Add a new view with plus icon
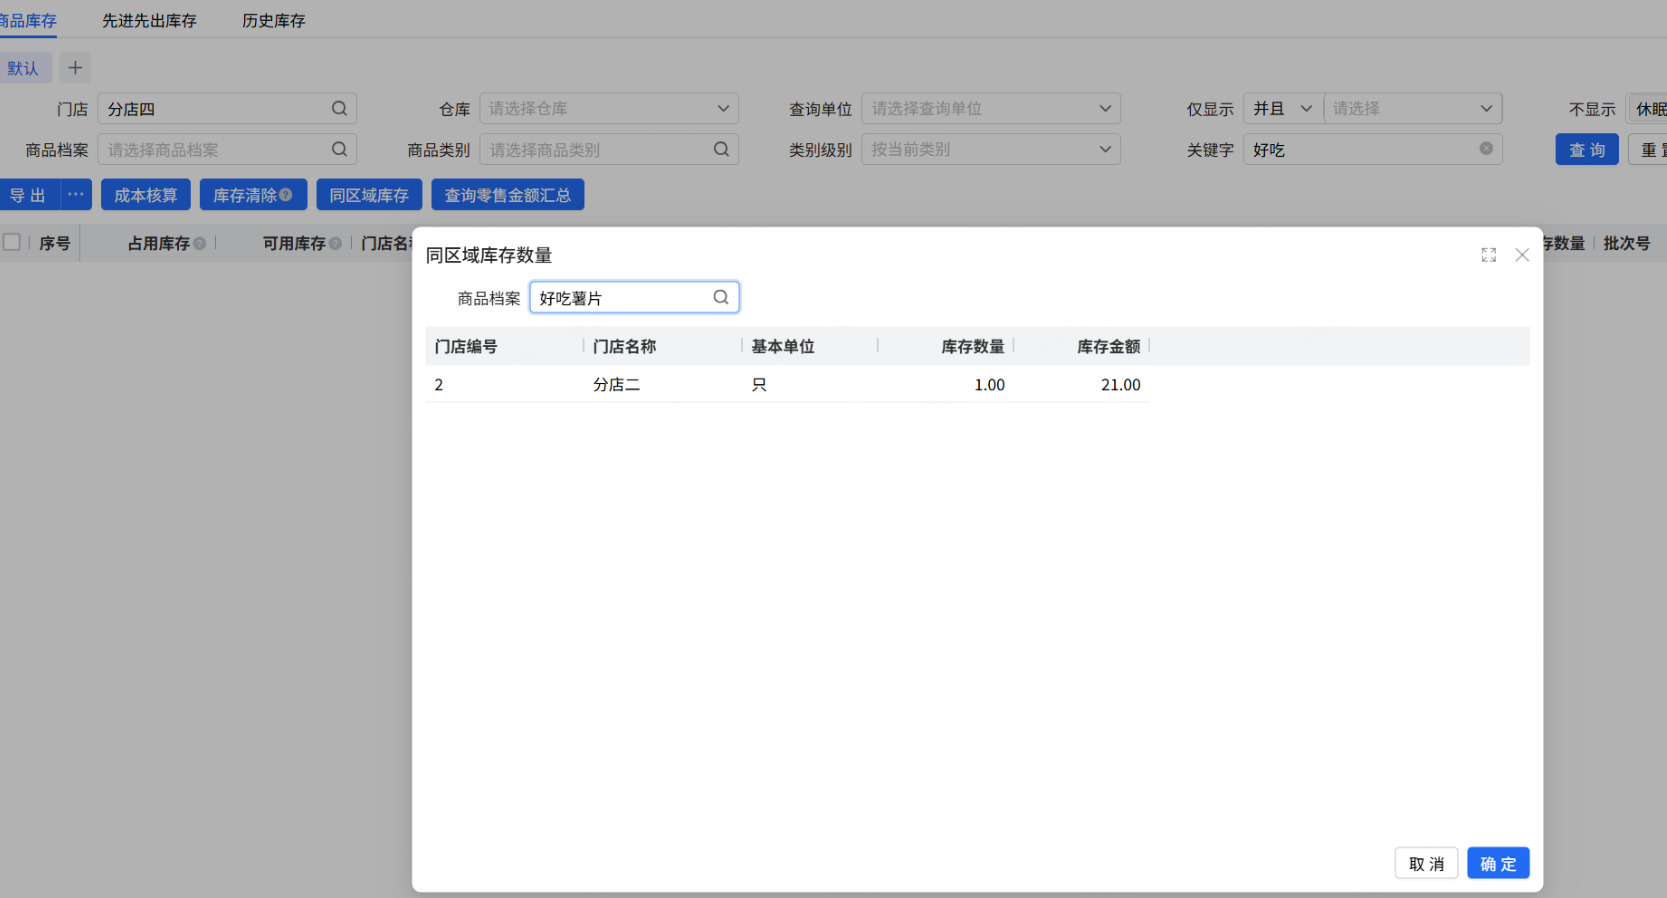Viewport: 1667px width, 898px height. click(x=75, y=68)
